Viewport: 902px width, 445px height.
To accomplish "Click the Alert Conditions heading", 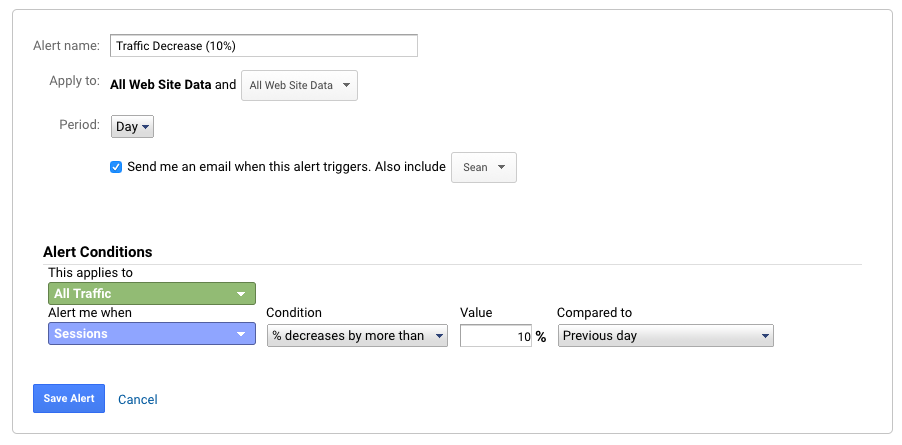I will point(98,252).
